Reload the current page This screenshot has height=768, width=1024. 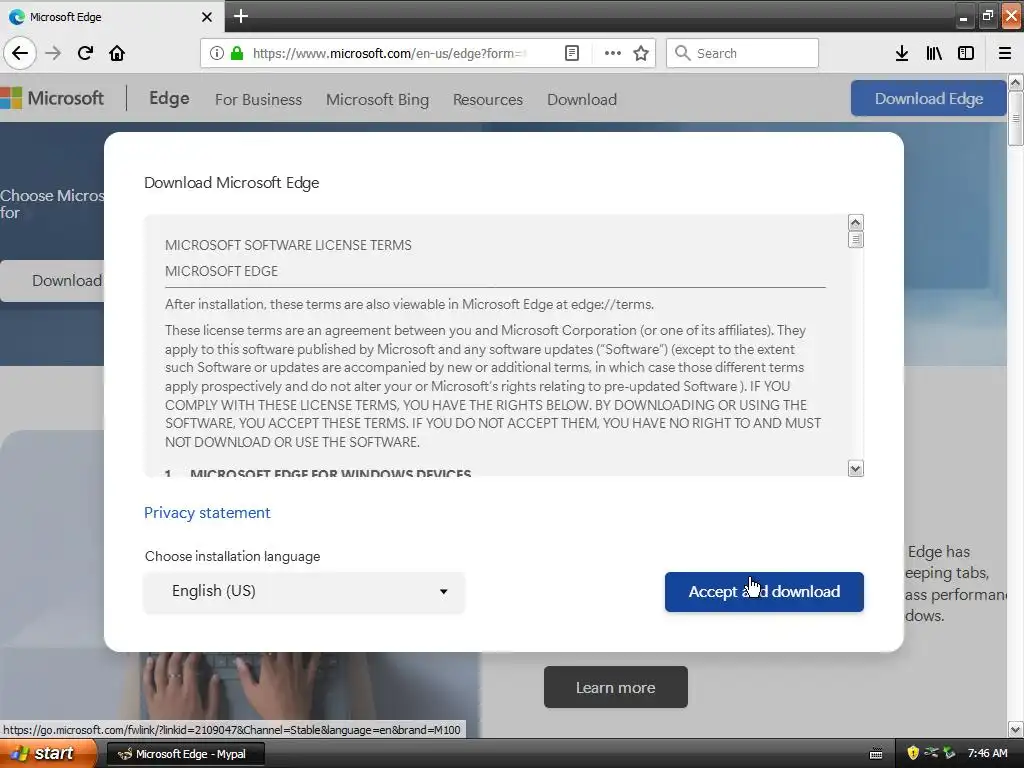coord(85,53)
